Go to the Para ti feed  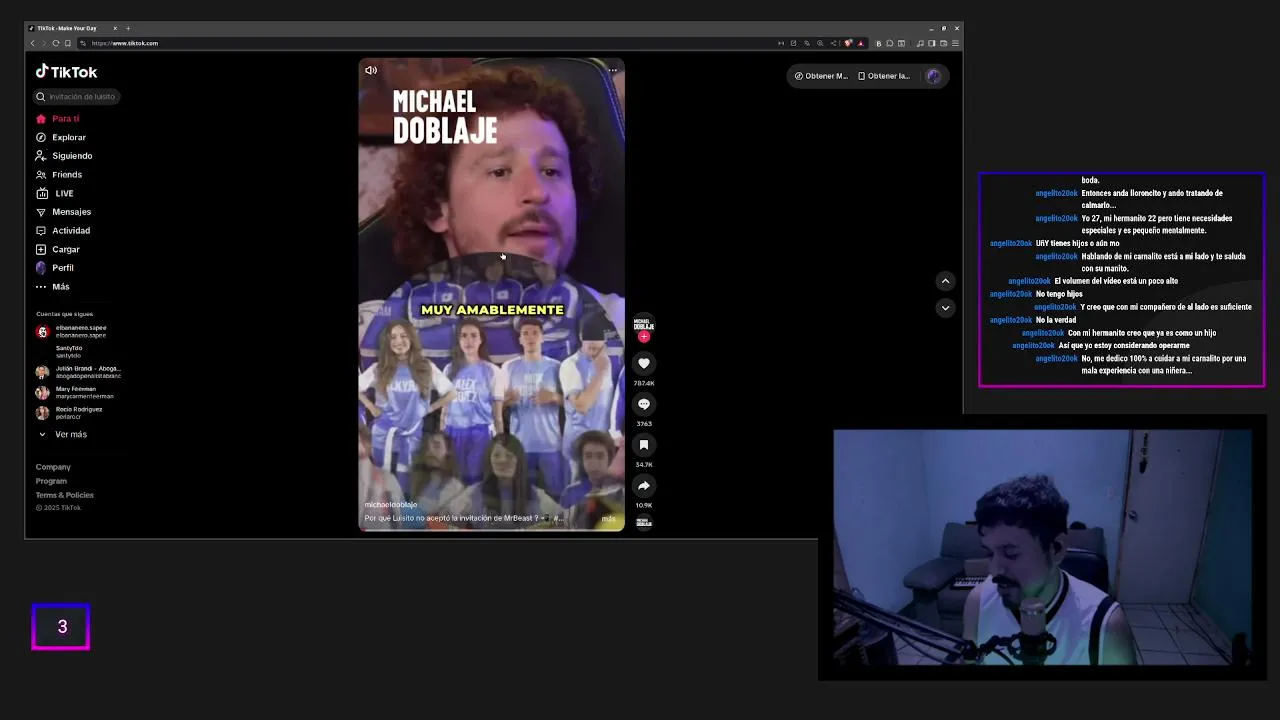[x=58, y=119]
